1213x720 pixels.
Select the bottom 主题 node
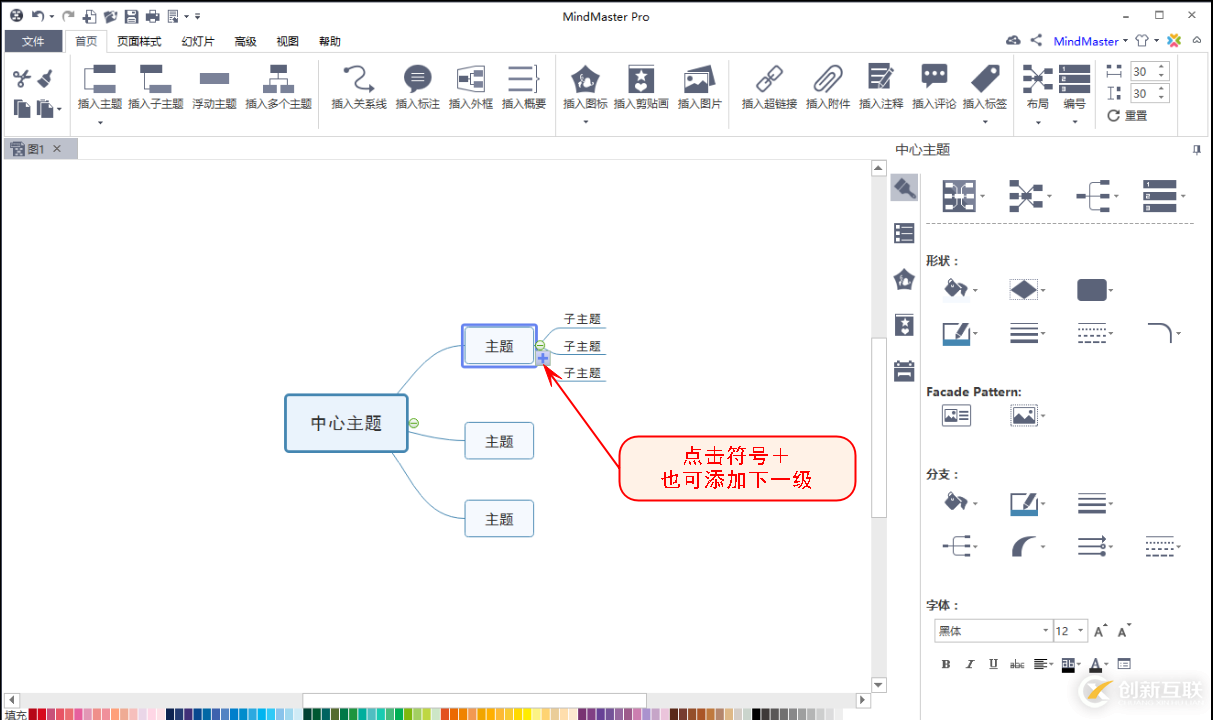[499, 519]
